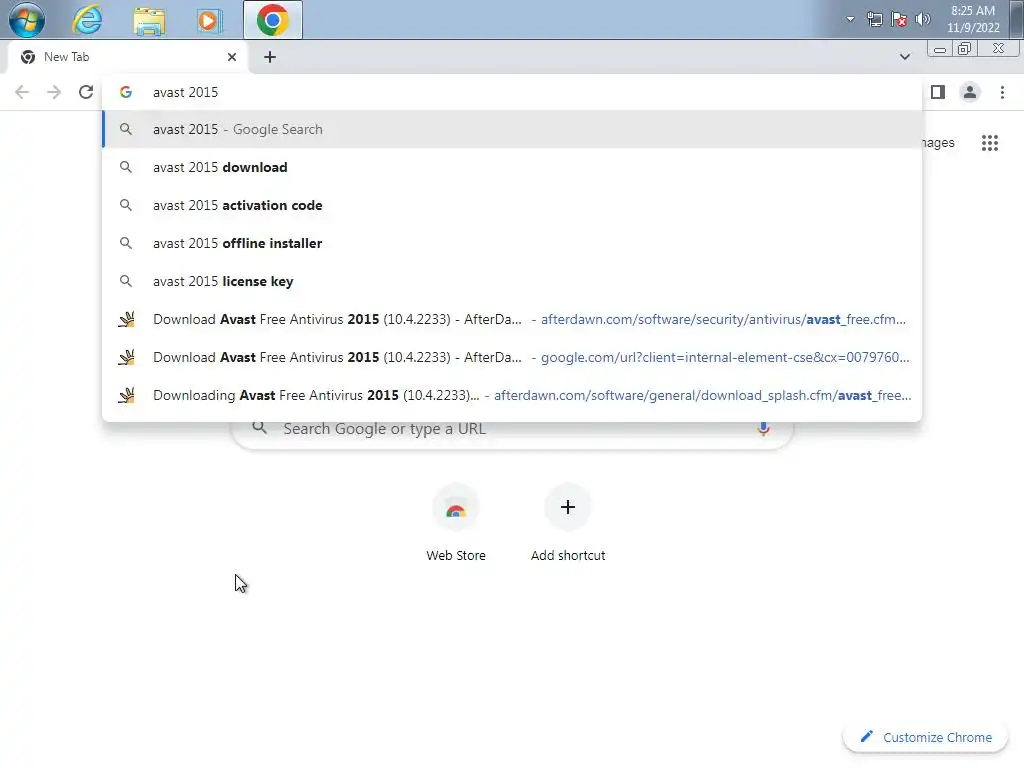Open the google.com/url internal-element-cse history suggestion
Image resolution: width=1024 pixels, height=768 pixels.
512,357
